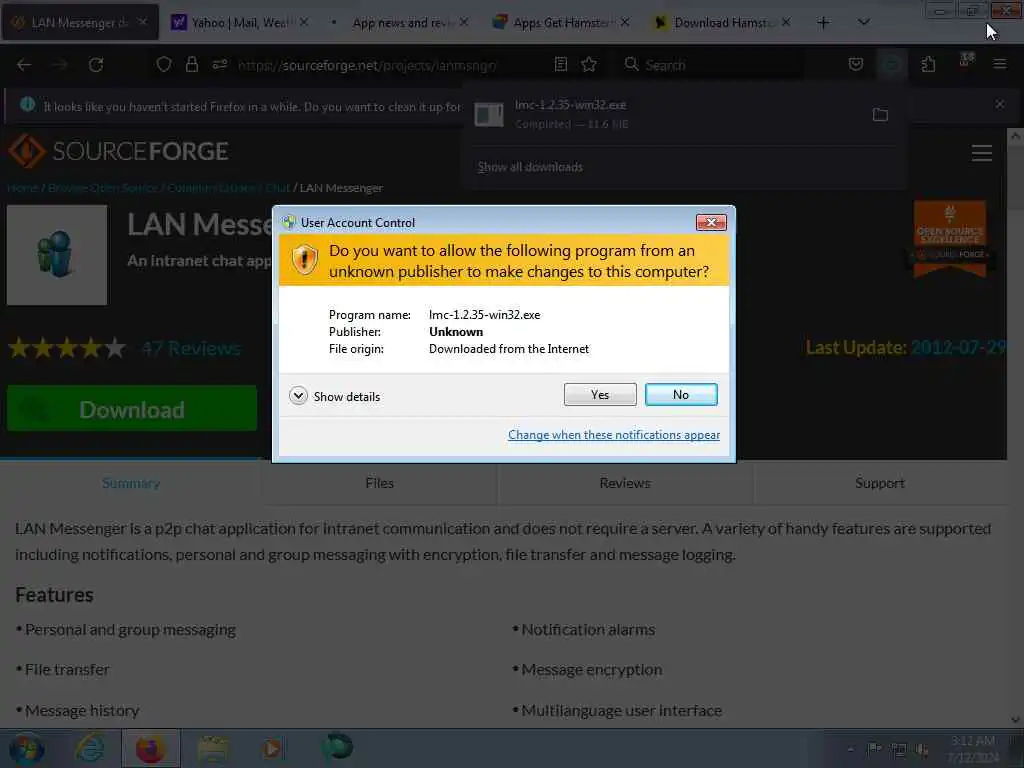Switch to the Summary tab
The image size is (1024, 768).
click(x=131, y=483)
